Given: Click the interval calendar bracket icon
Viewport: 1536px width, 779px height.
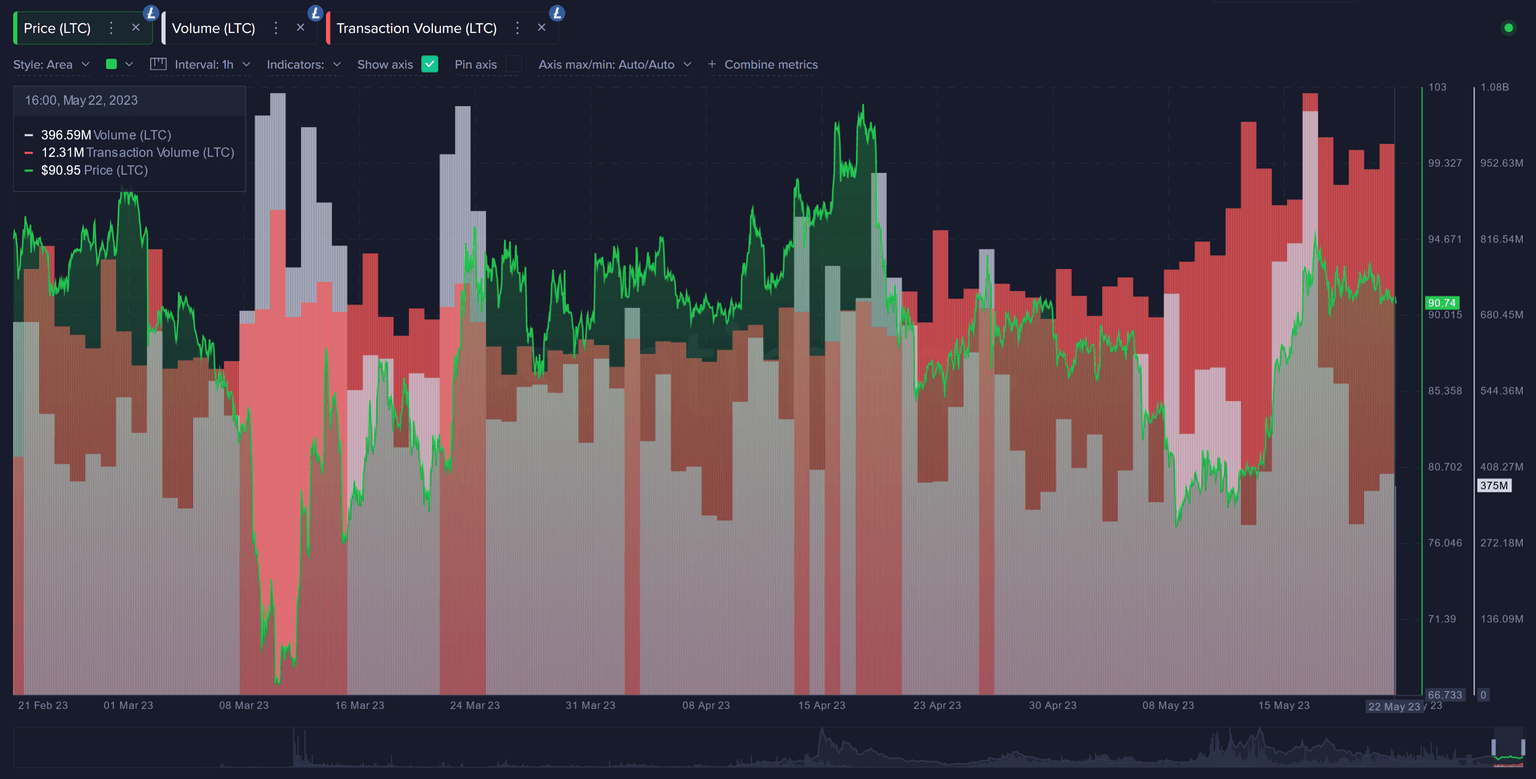Looking at the screenshot, I should pyautogui.click(x=157, y=64).
